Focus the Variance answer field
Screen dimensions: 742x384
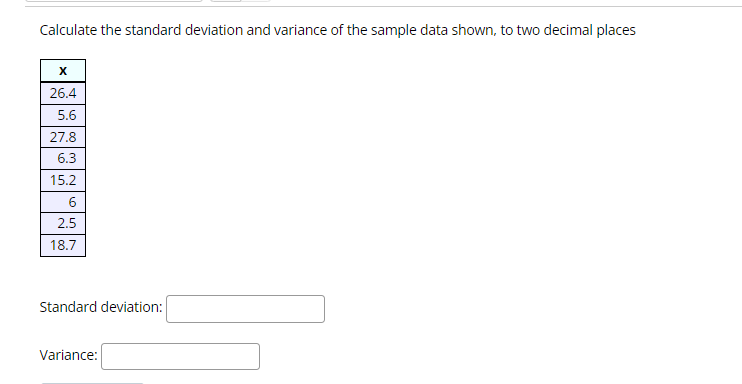click(x=180, y=357)
